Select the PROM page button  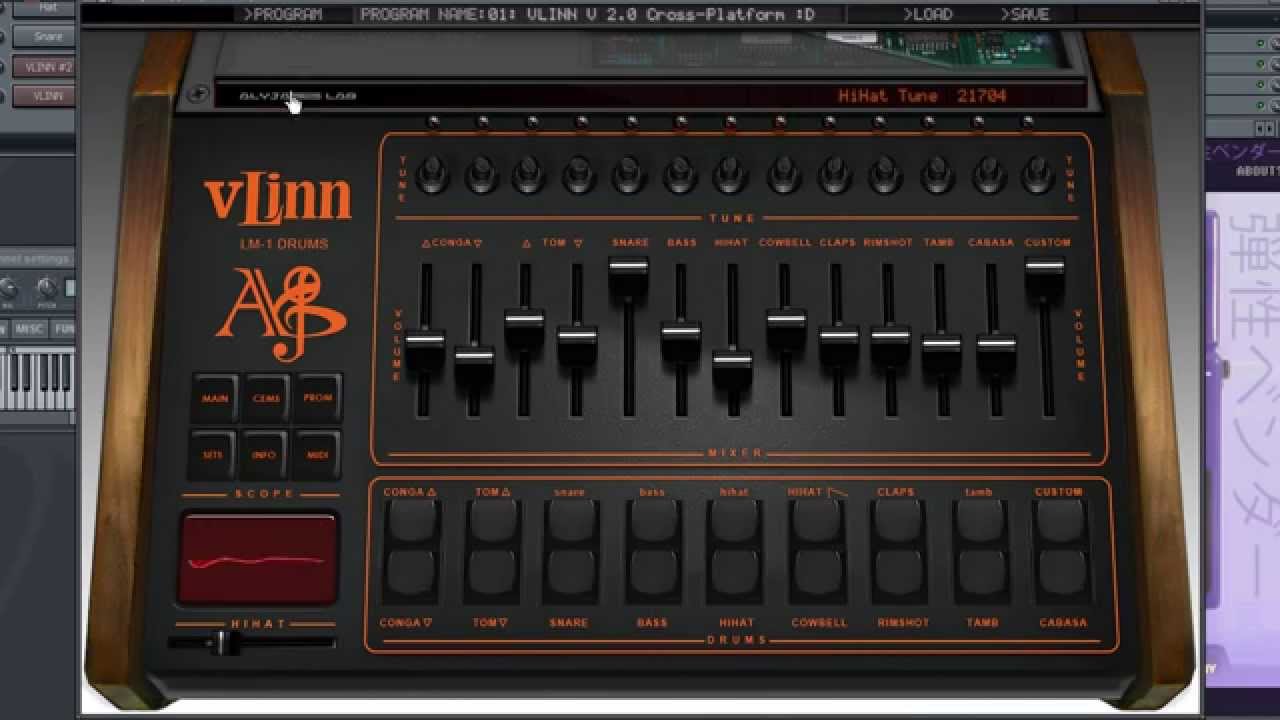pyautogui.click(x=318, y=398)
